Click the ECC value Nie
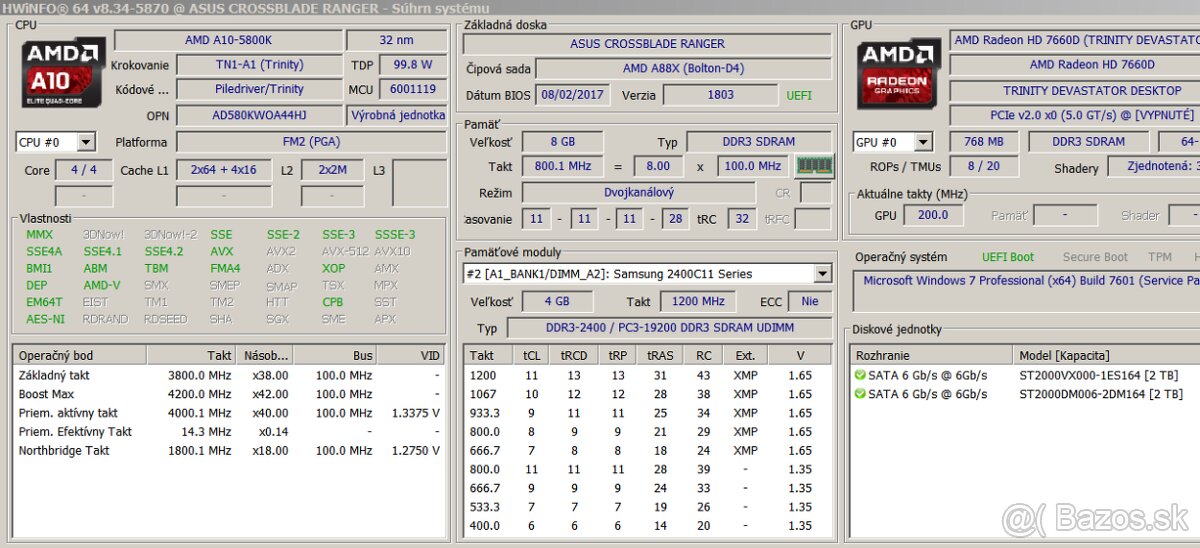The width and height of the screenshot is (1200, 548). click(x=810, y=301)
